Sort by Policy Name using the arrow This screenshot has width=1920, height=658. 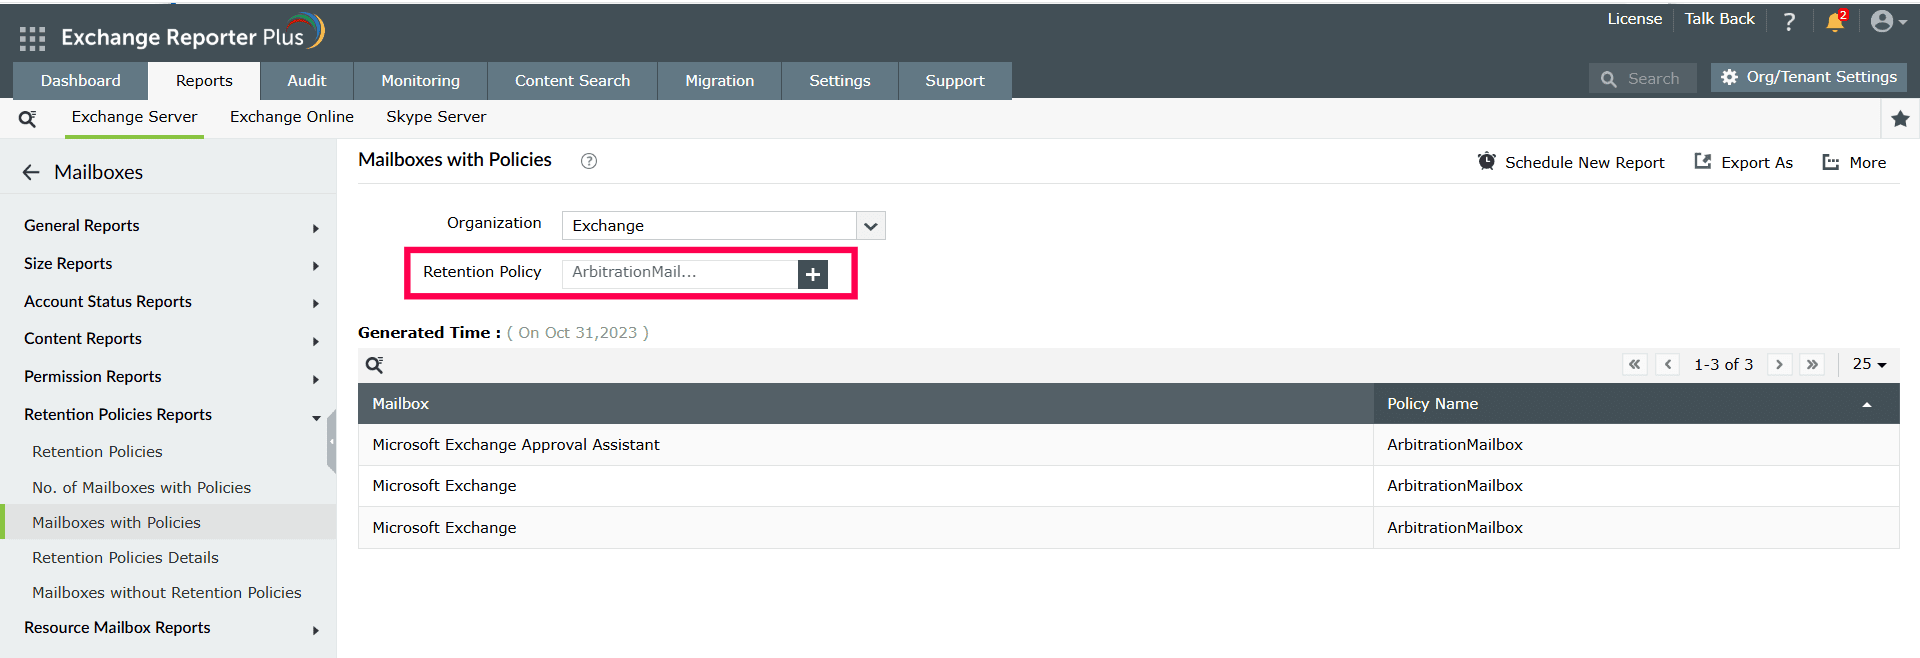click(1866, 405)
